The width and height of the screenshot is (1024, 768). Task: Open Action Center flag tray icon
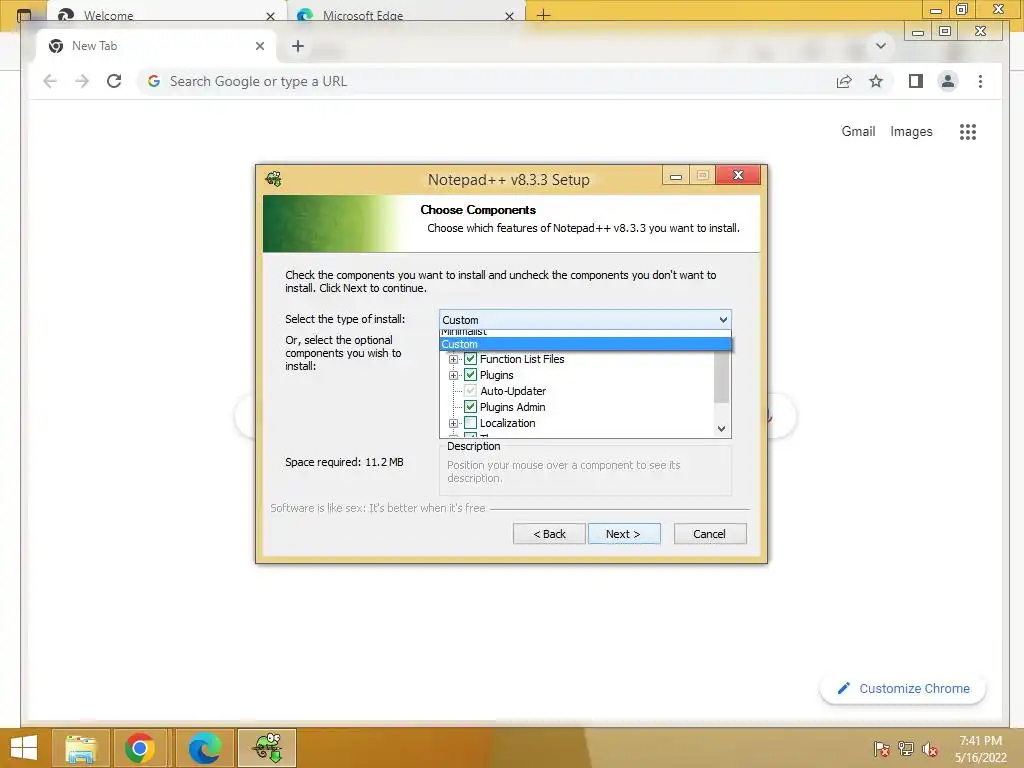(881, 749)
